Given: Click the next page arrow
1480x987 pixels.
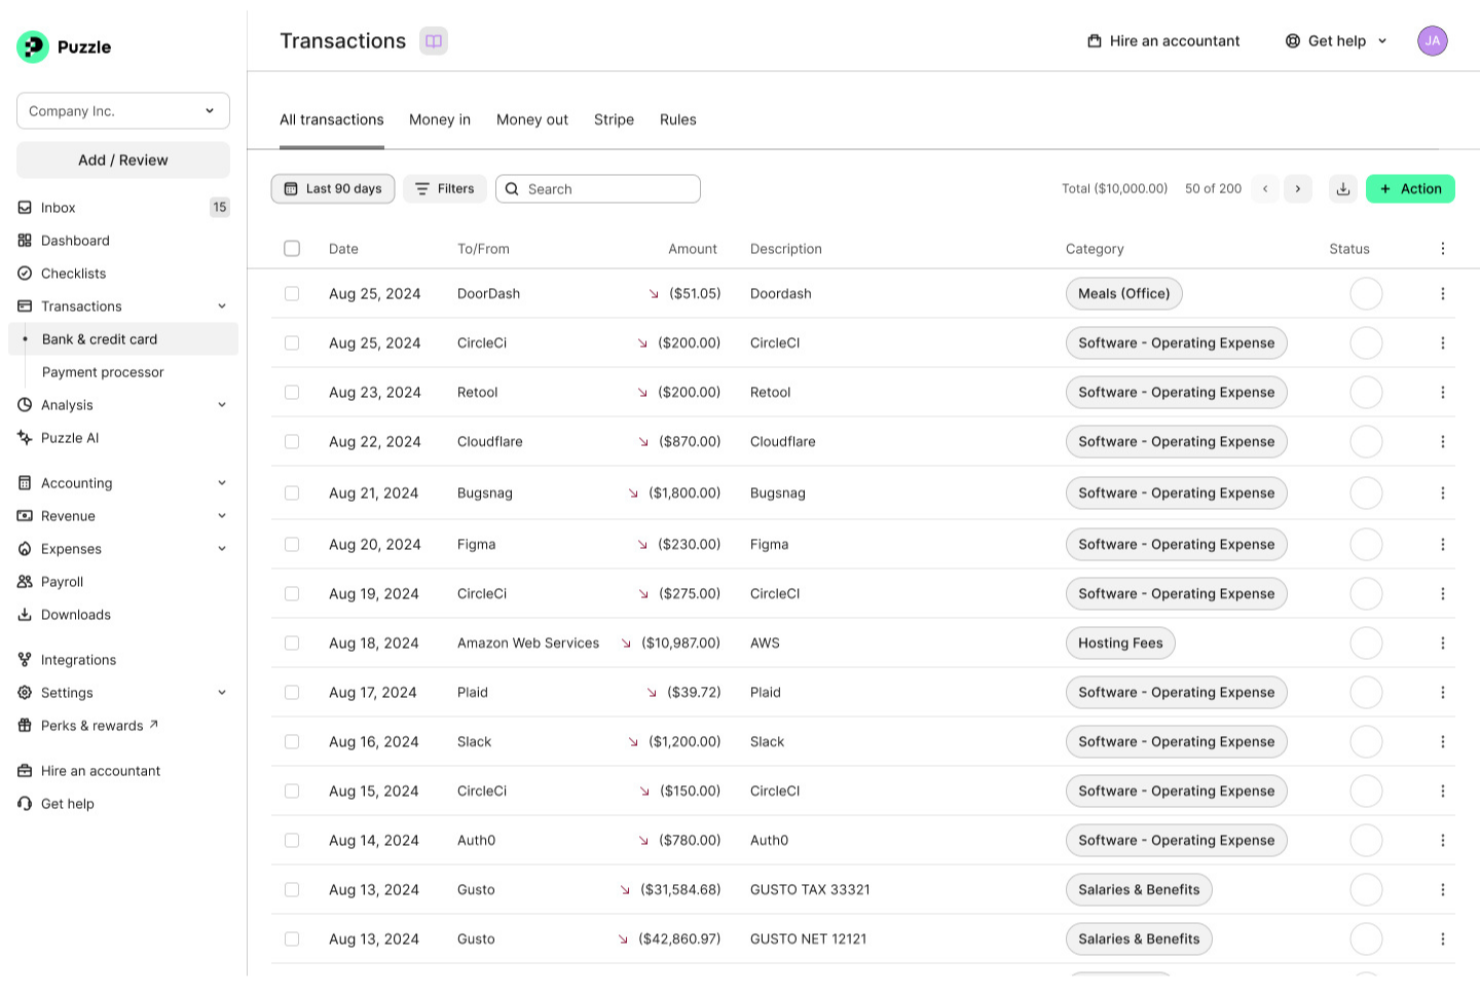Looking at the screenshot, I should pos(1297,188).
